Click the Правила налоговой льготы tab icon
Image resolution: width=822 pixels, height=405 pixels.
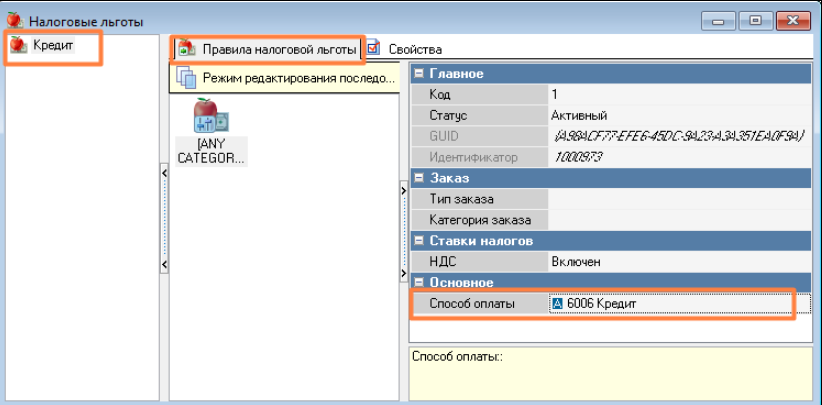point(186,49)
